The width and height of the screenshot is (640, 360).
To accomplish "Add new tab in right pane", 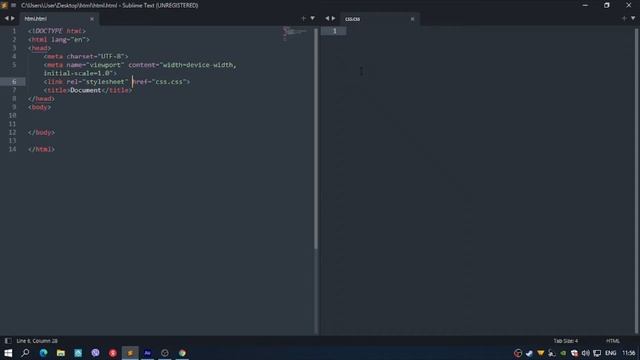I will (624, 18).
